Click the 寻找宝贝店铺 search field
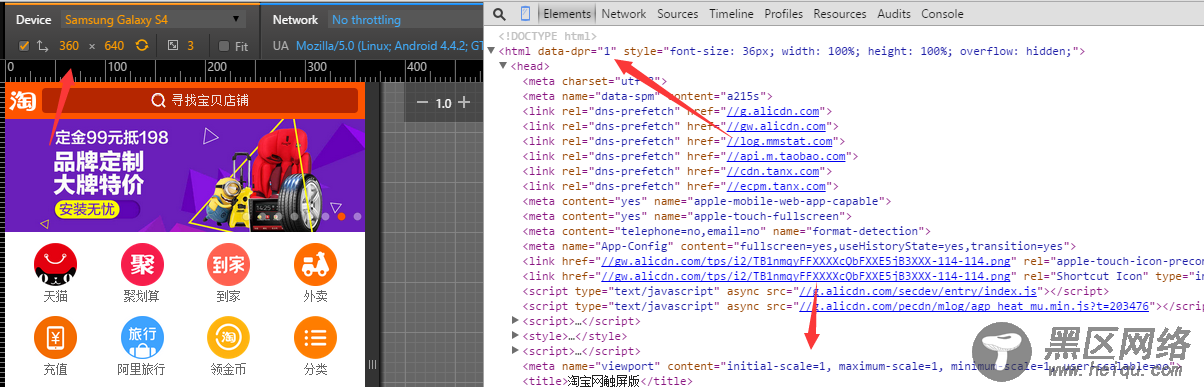Screen dimensions: 1204x387 click(x=200, y=100)
